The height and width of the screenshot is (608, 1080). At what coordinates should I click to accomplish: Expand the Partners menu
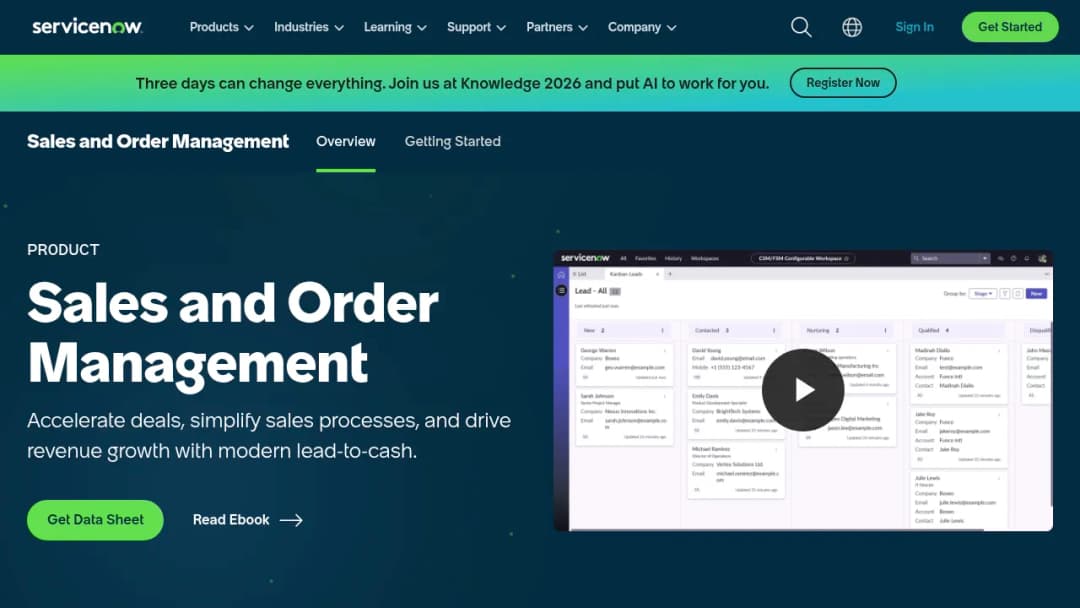tap(557, 27)
